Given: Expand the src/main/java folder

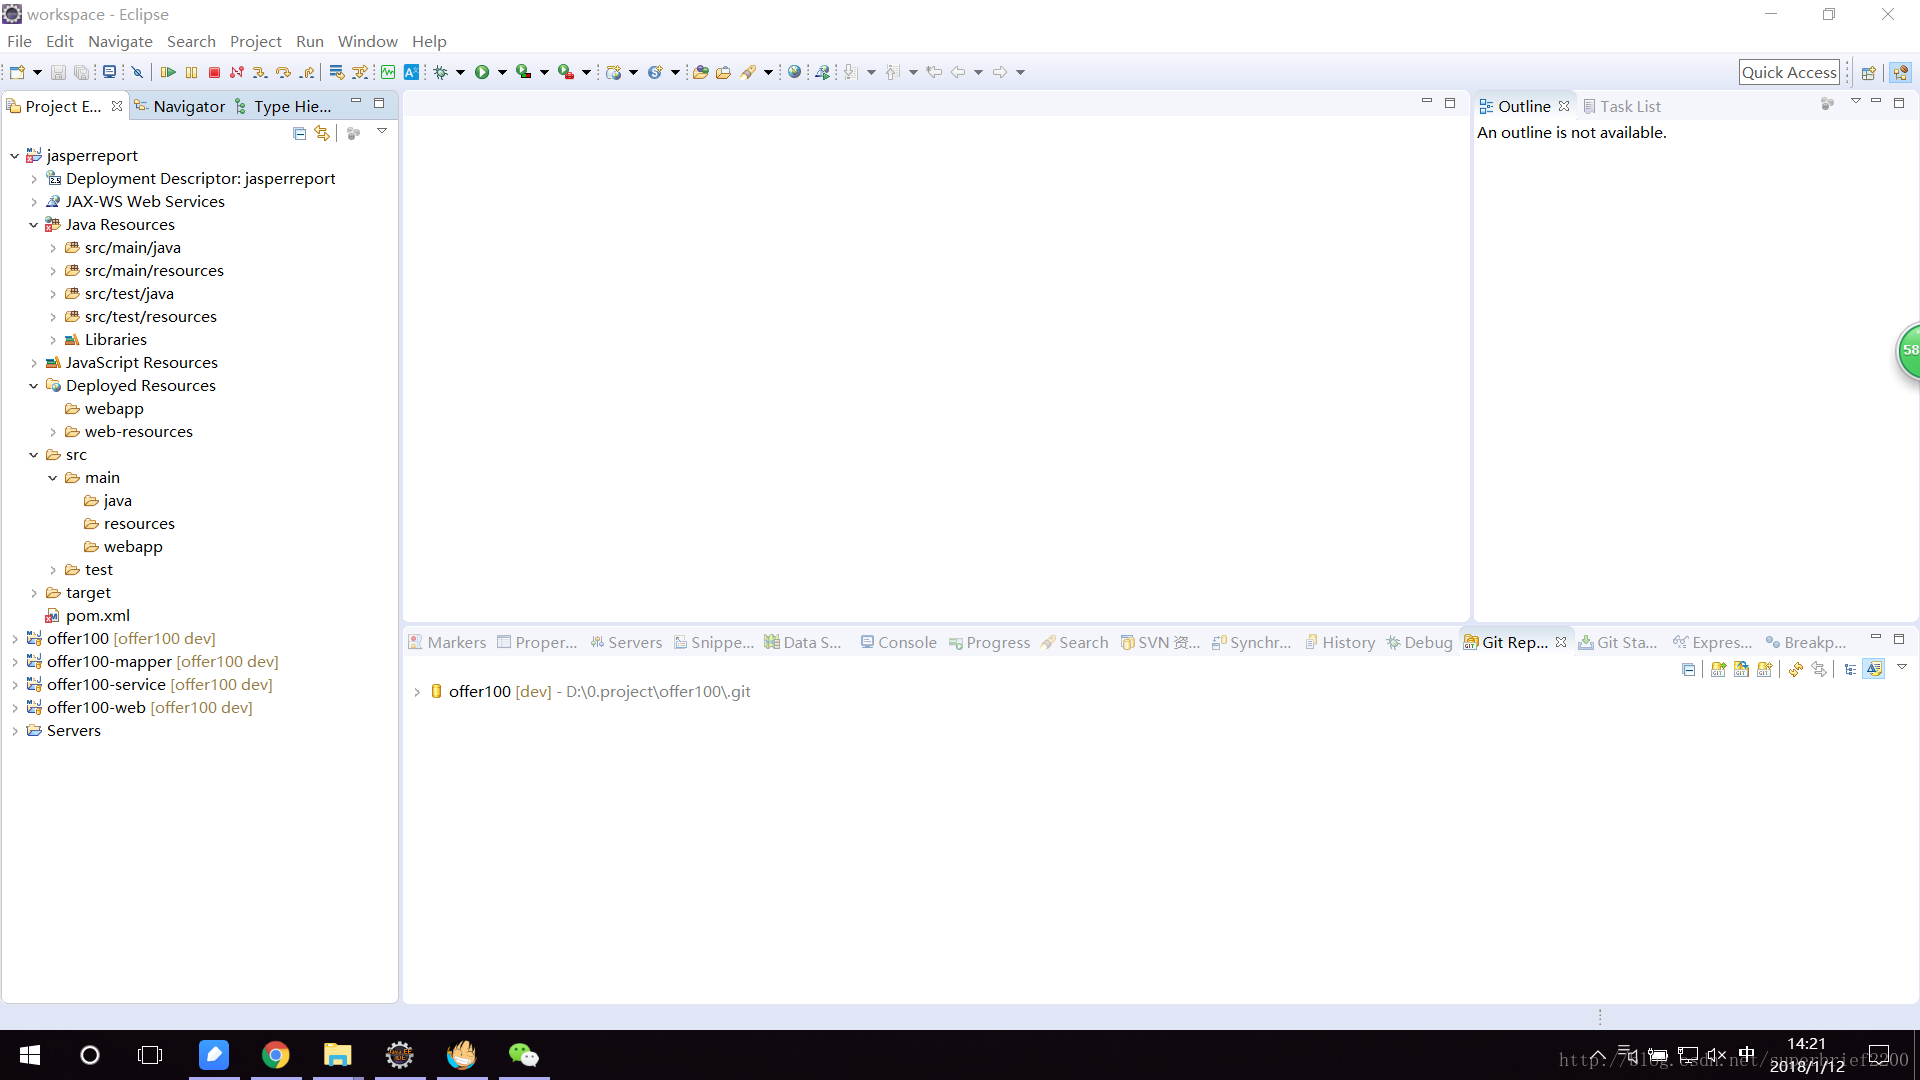Looking at the screenshot, I should (x=52, y=248).
